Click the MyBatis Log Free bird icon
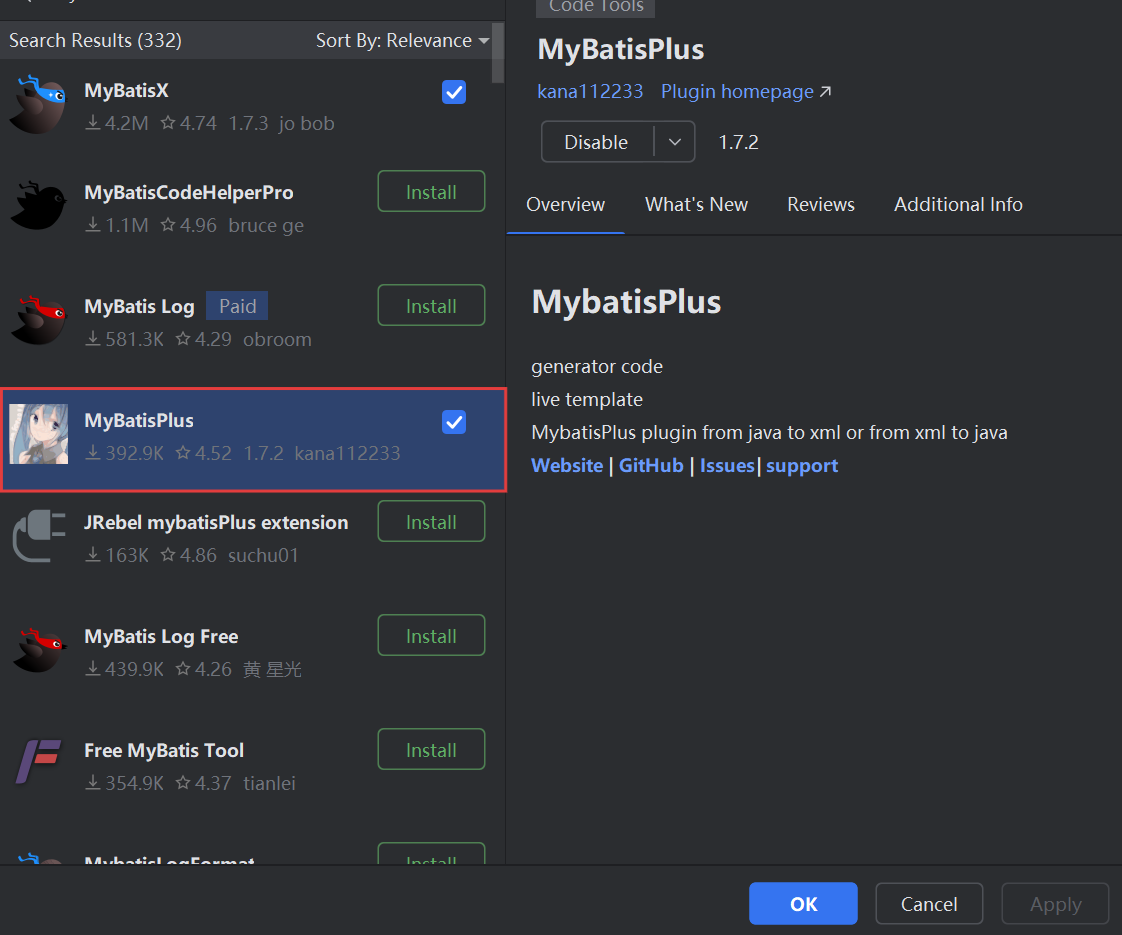This screenshot has height=935, width=1122. pyautogui.click(x=39, y=650)
